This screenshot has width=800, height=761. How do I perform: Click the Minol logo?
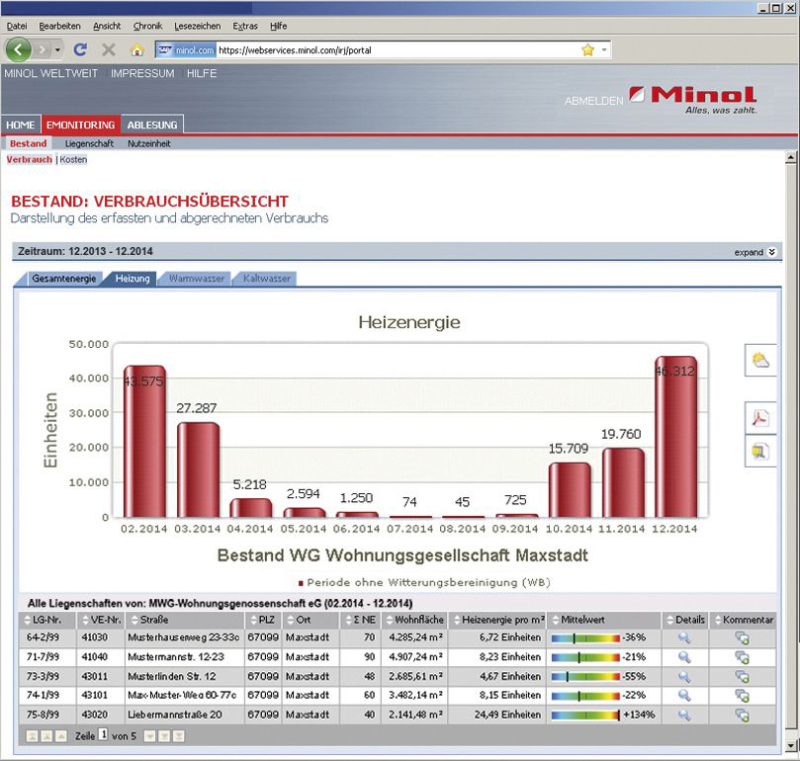[693, 99]
